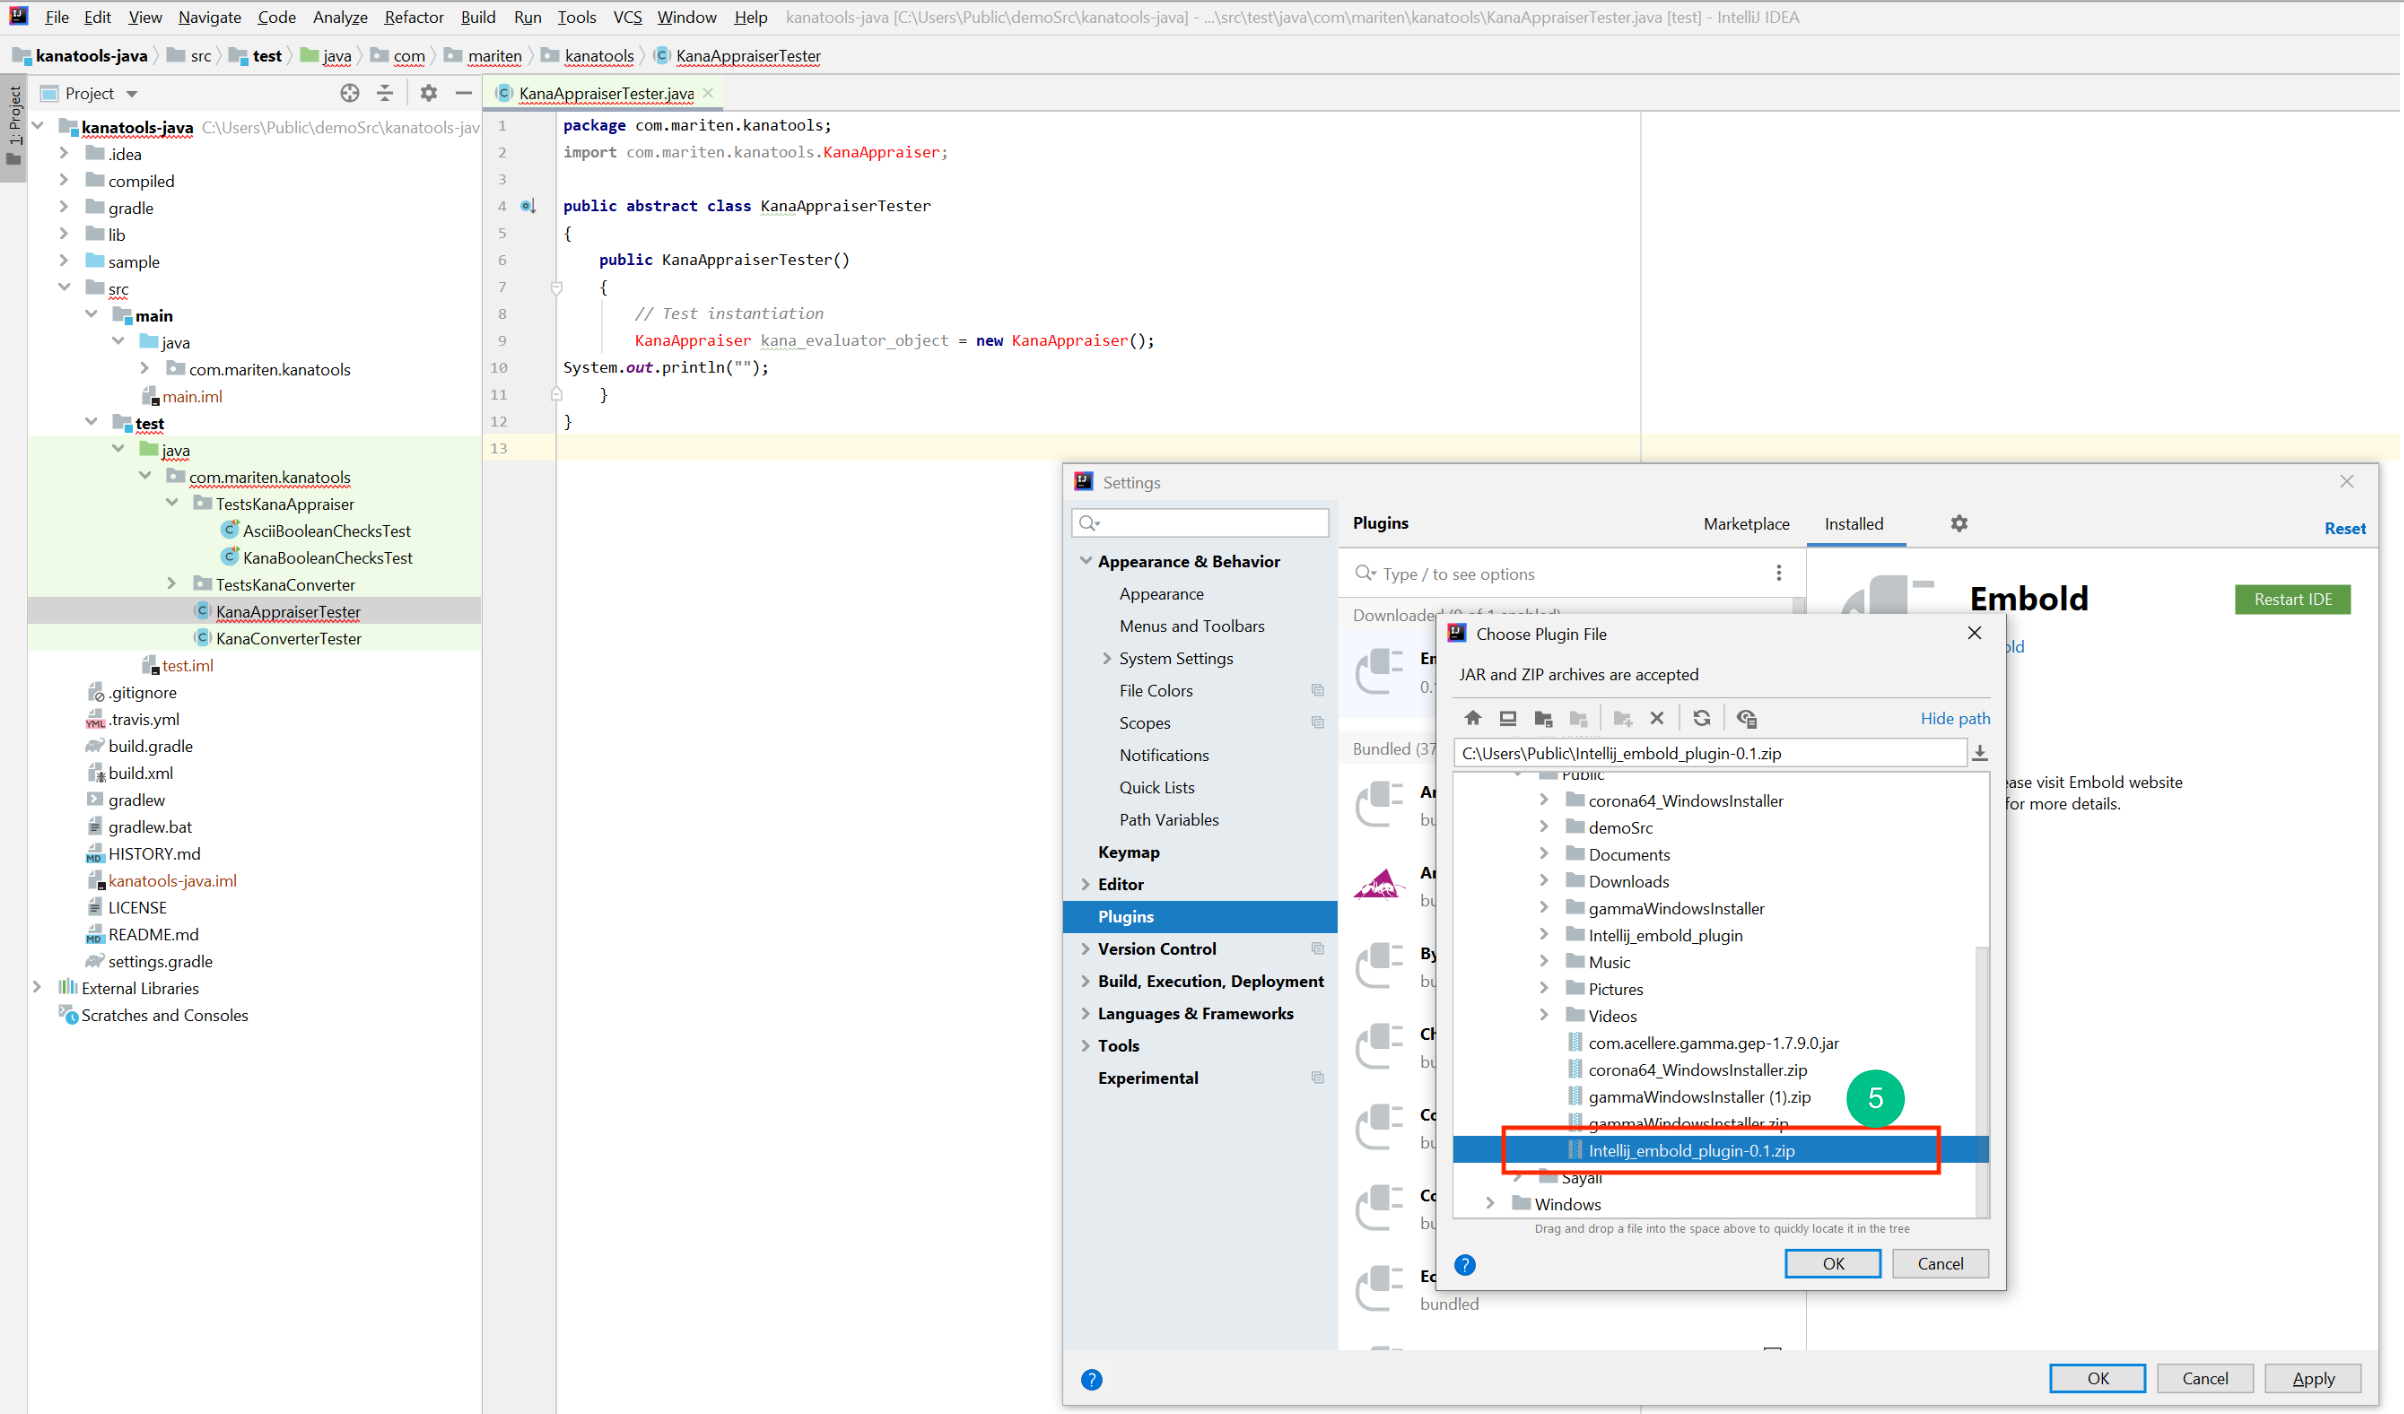
Task: Collapse all in Project tool window
Action: (x=385, y=93)
